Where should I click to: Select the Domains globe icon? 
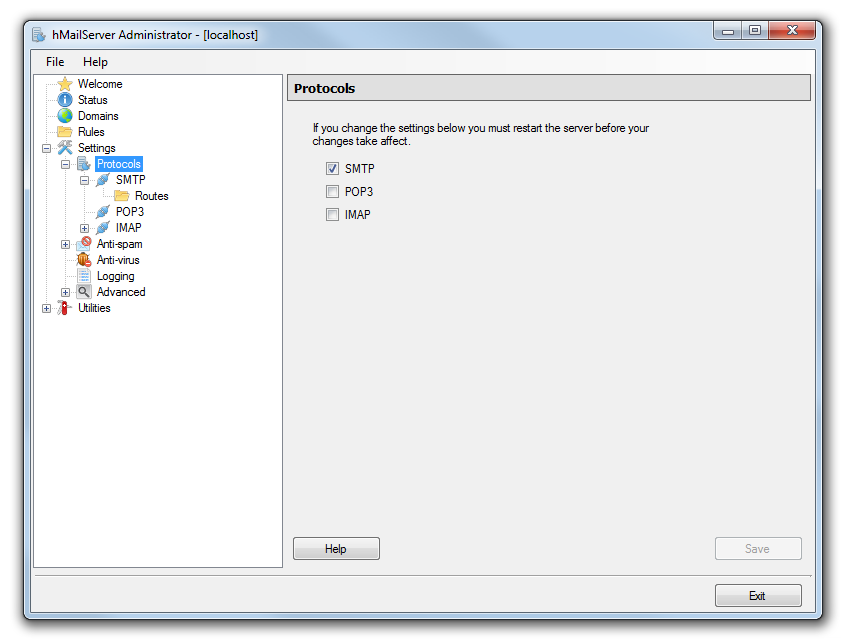[65, 116]
